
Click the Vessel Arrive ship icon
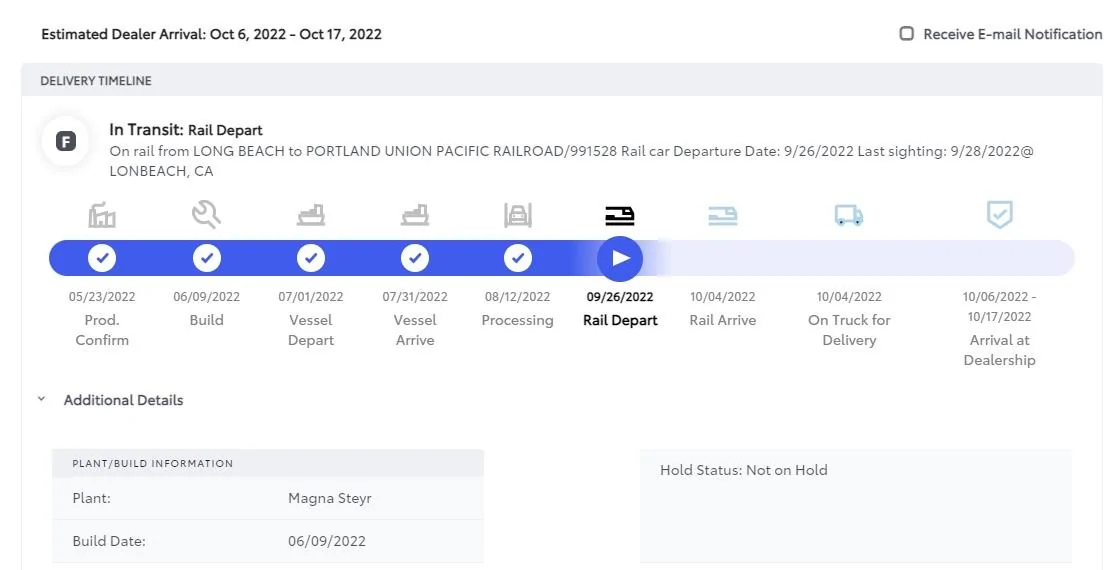tap(415, 215)
